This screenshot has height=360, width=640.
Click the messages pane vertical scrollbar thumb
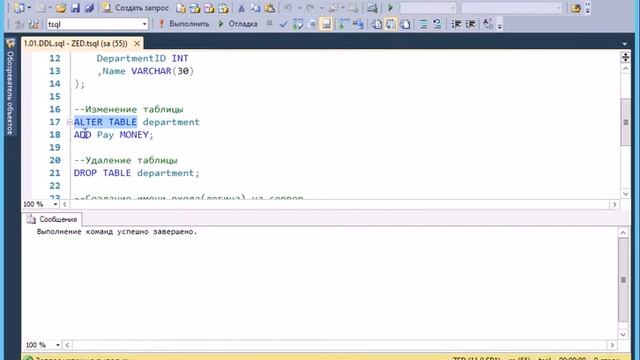pyautogui.click(x=623, y=280)
